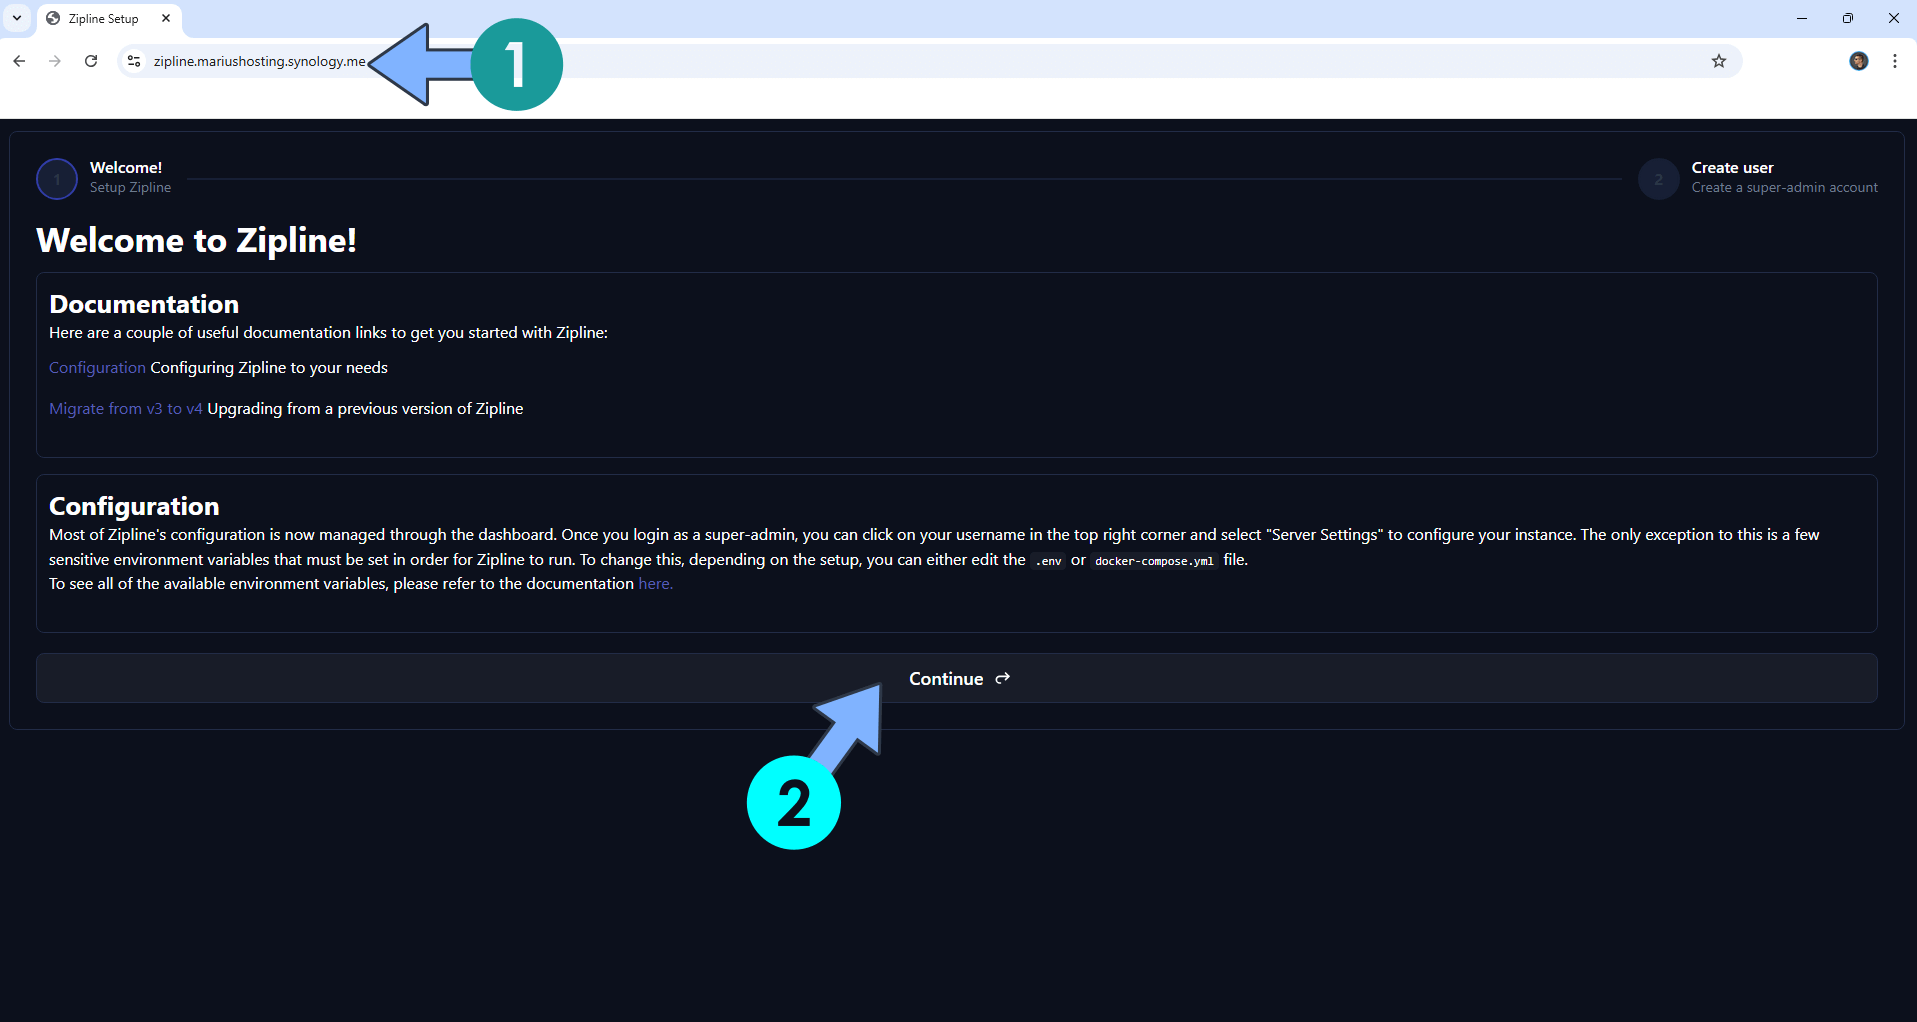Restore down the Chrome window

click(x=1848, y=18)
